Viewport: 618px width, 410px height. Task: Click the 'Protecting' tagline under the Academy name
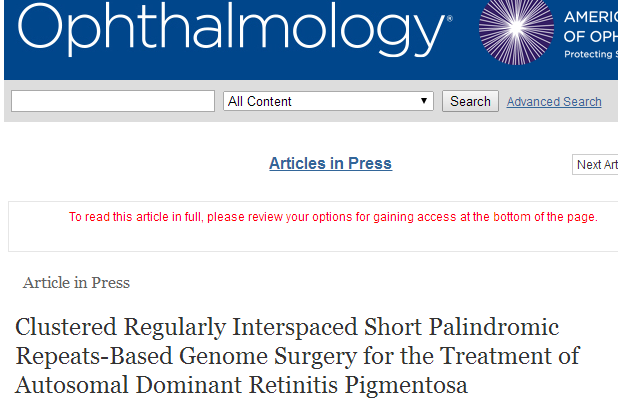click(x=591, y=54)
